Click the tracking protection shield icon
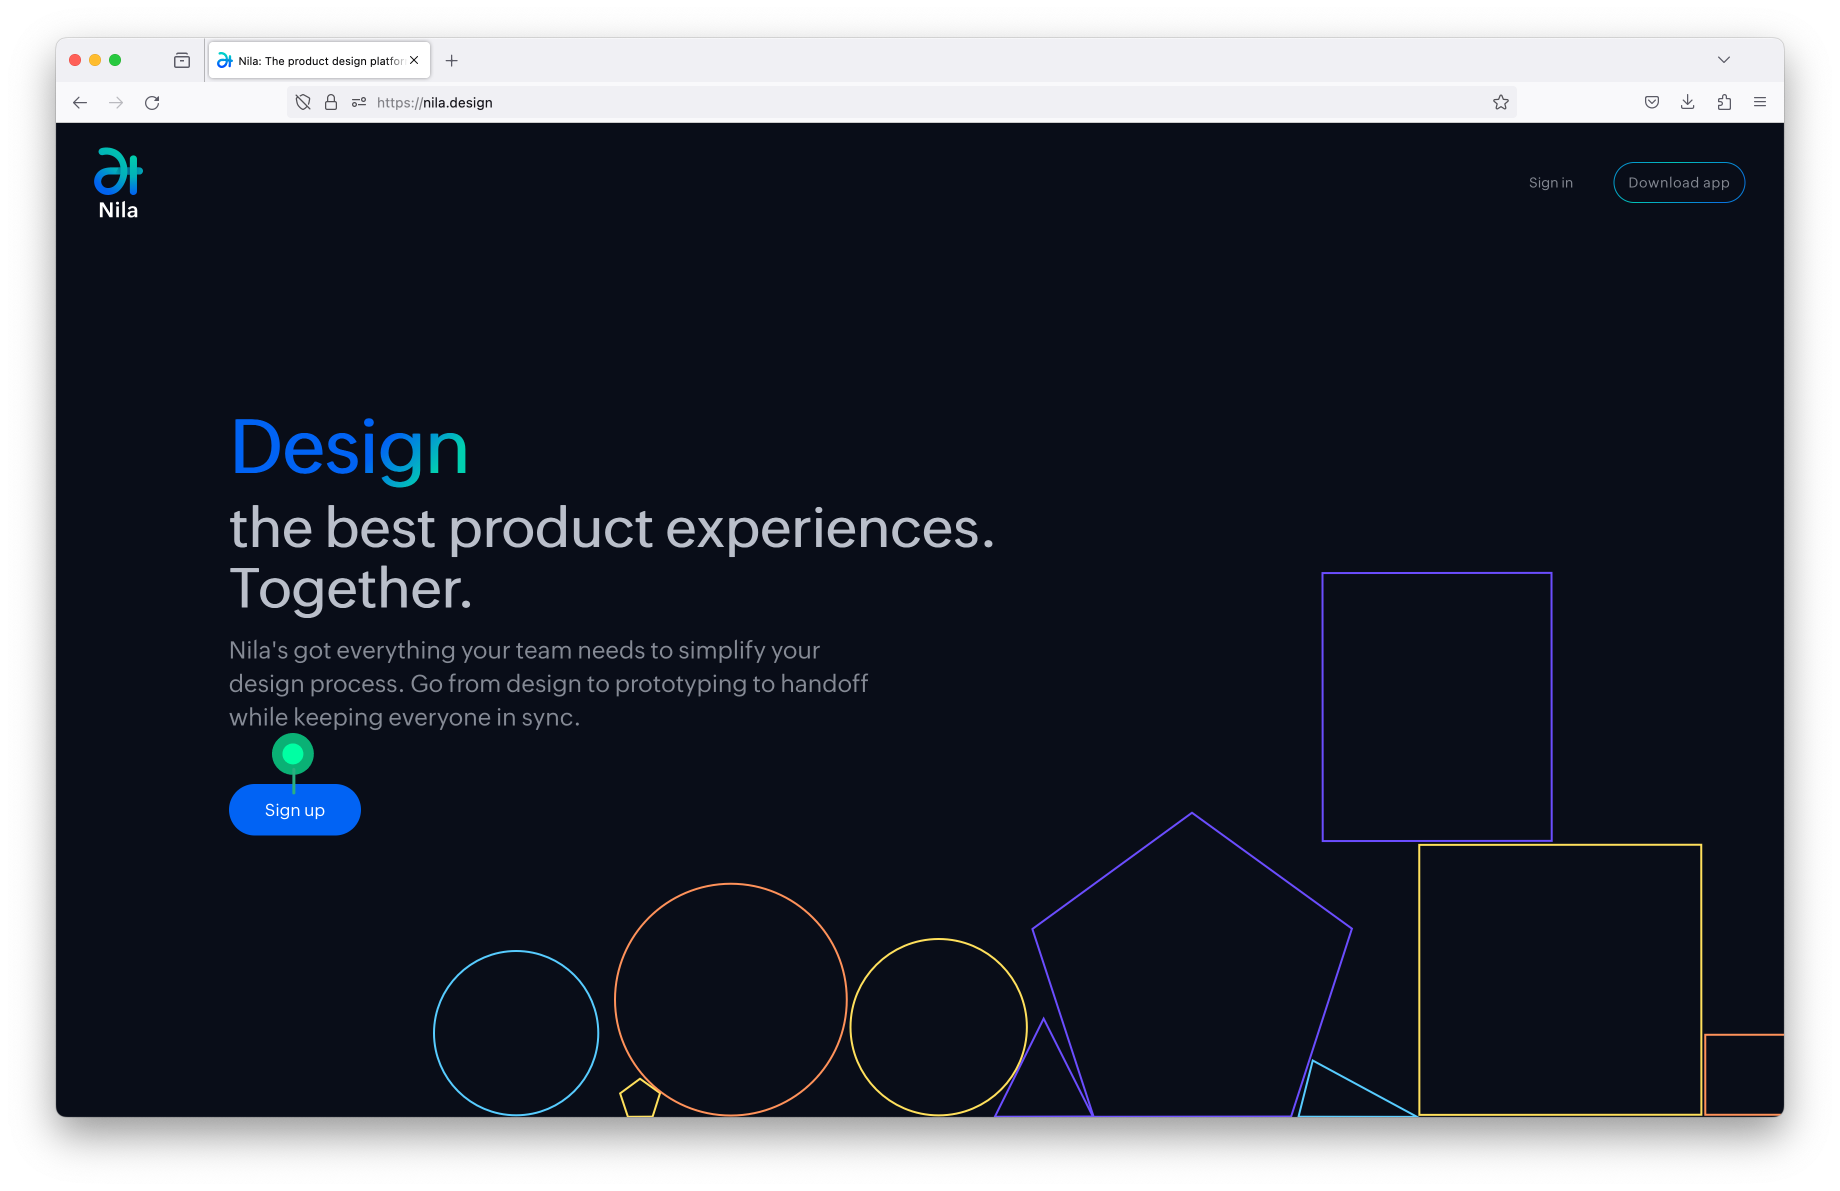The image size is (1840, 1191). (x=303, y=103)
